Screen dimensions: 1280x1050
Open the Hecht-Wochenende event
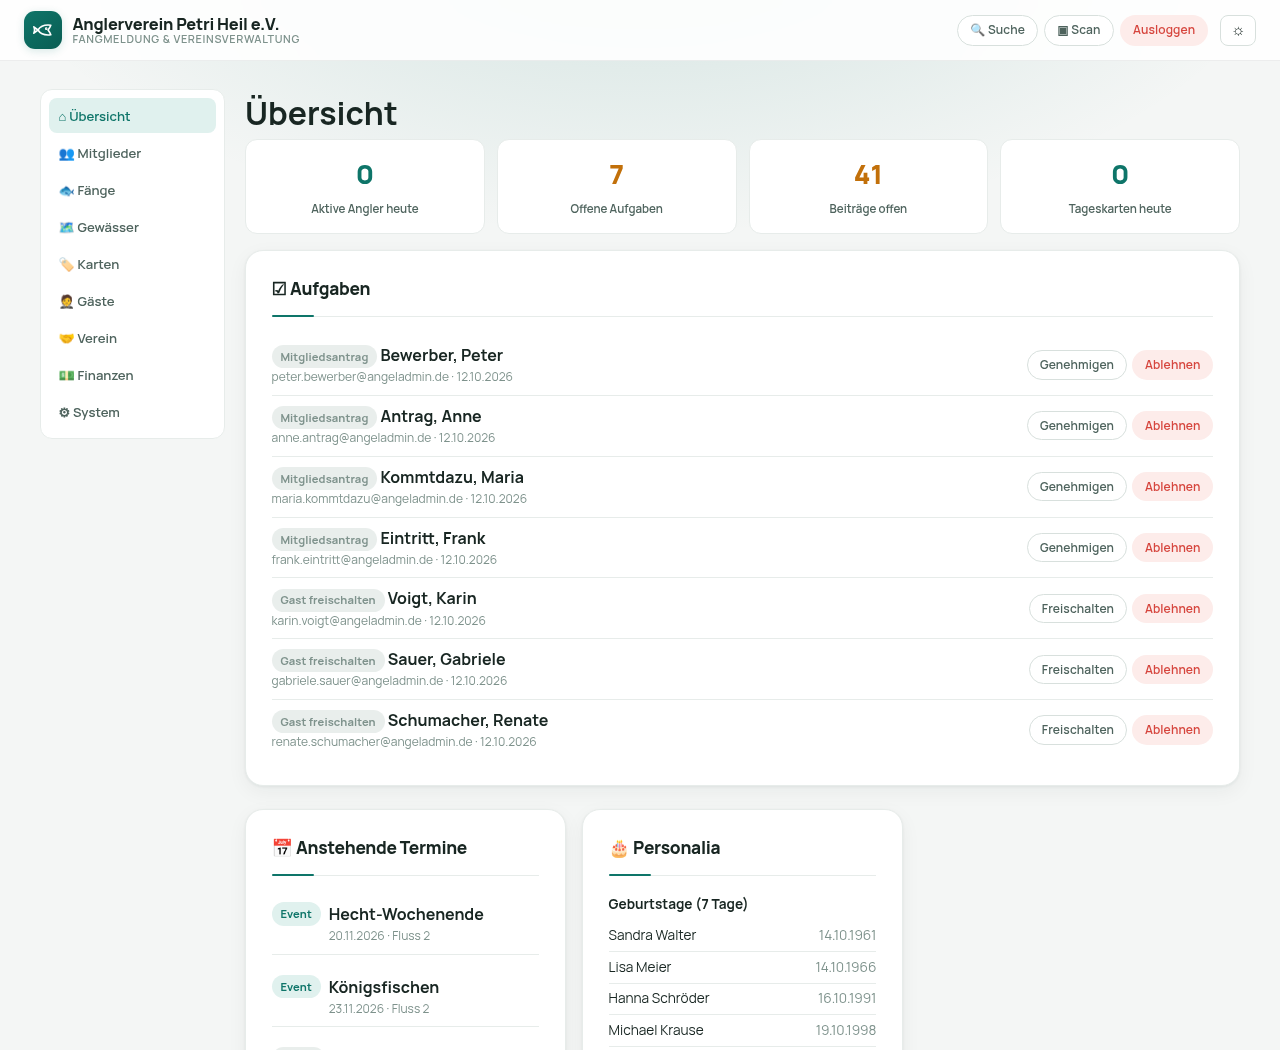point(406,914)
